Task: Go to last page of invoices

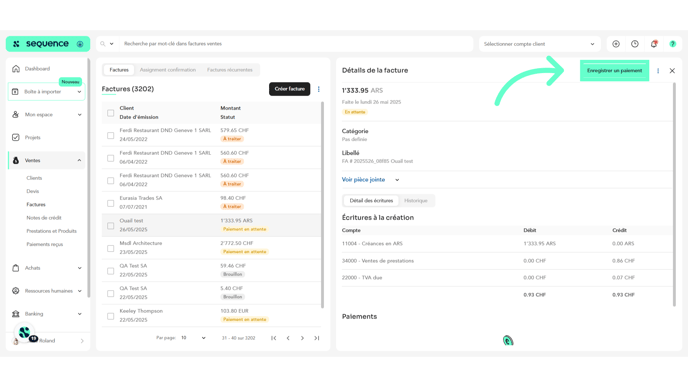Action: pos(317,338)
